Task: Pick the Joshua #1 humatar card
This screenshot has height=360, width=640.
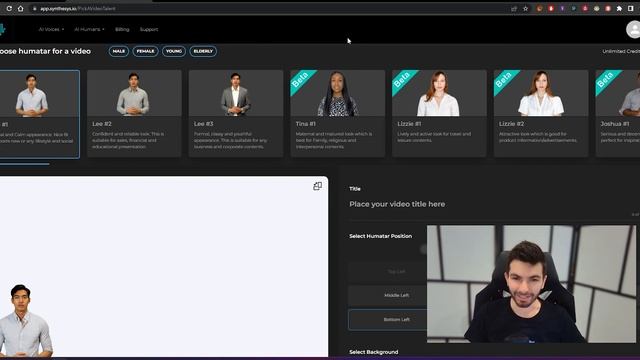Action: point(618,113)
